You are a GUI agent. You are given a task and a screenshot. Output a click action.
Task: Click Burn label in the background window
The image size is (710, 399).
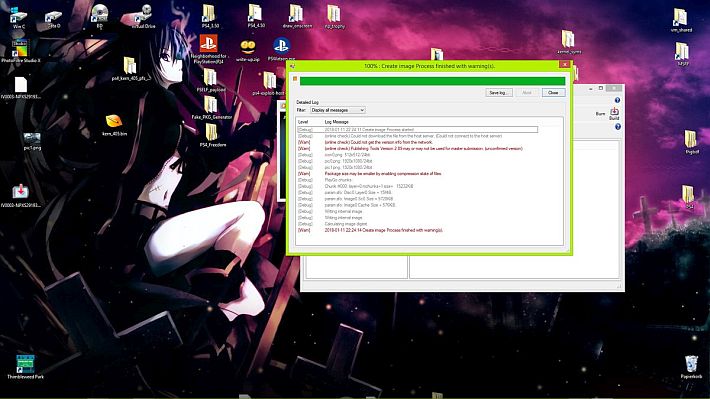point(600,114)
